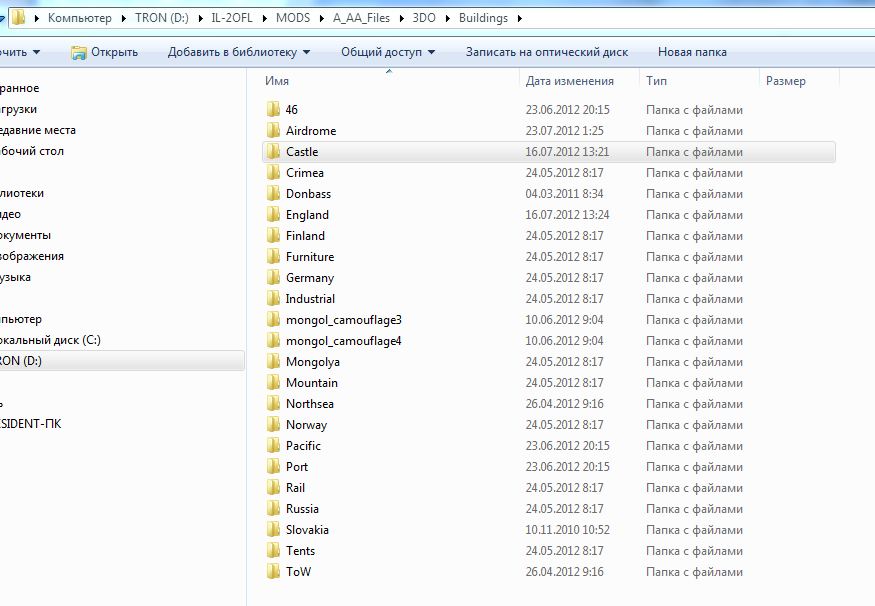Select TRON (D:) drive in navigation pane
Screen dimensions: 875x606
pos(122,361)
